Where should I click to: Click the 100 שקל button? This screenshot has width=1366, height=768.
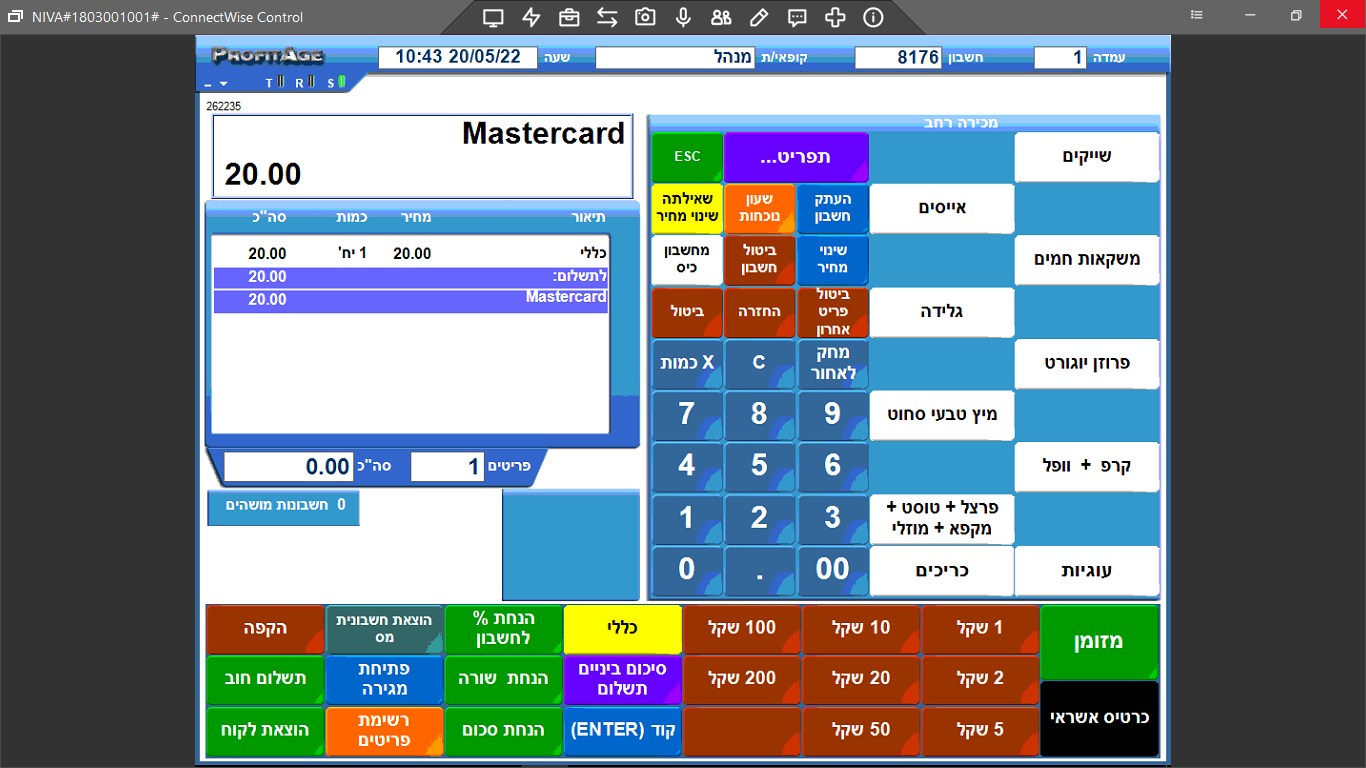(x=742, y=629)
